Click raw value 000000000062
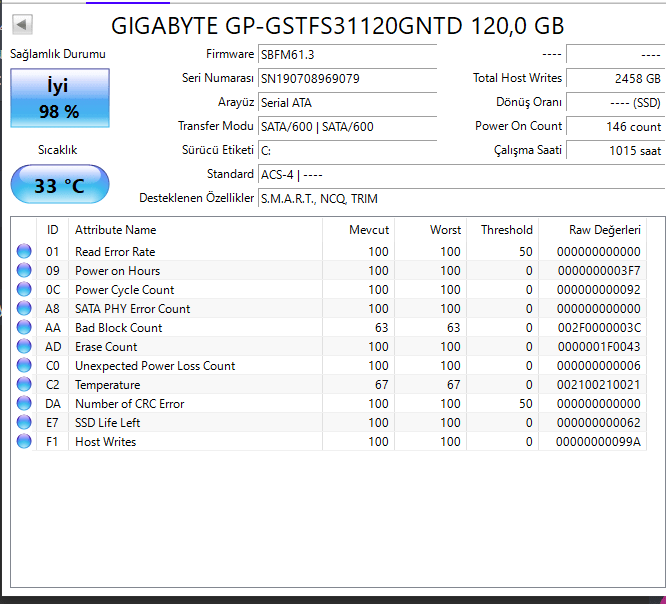Viewport: 666px width, 604px height. click(x=599, y=423)
